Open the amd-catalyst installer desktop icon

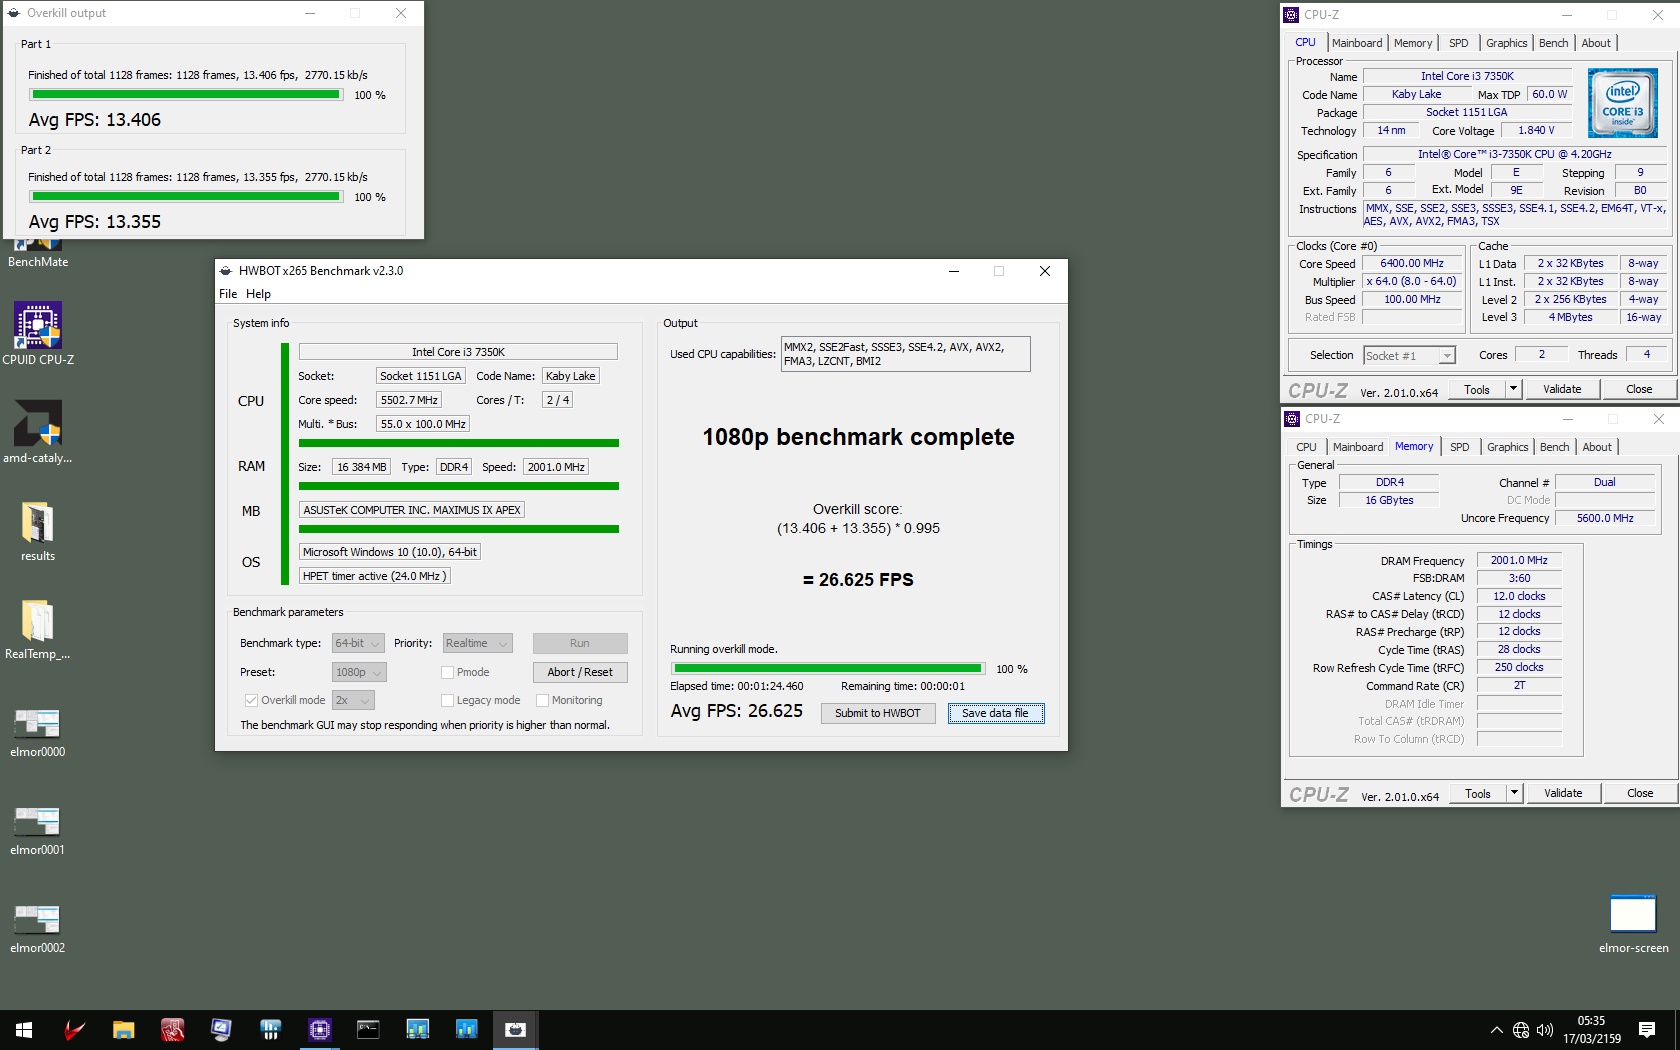(38, 432)
